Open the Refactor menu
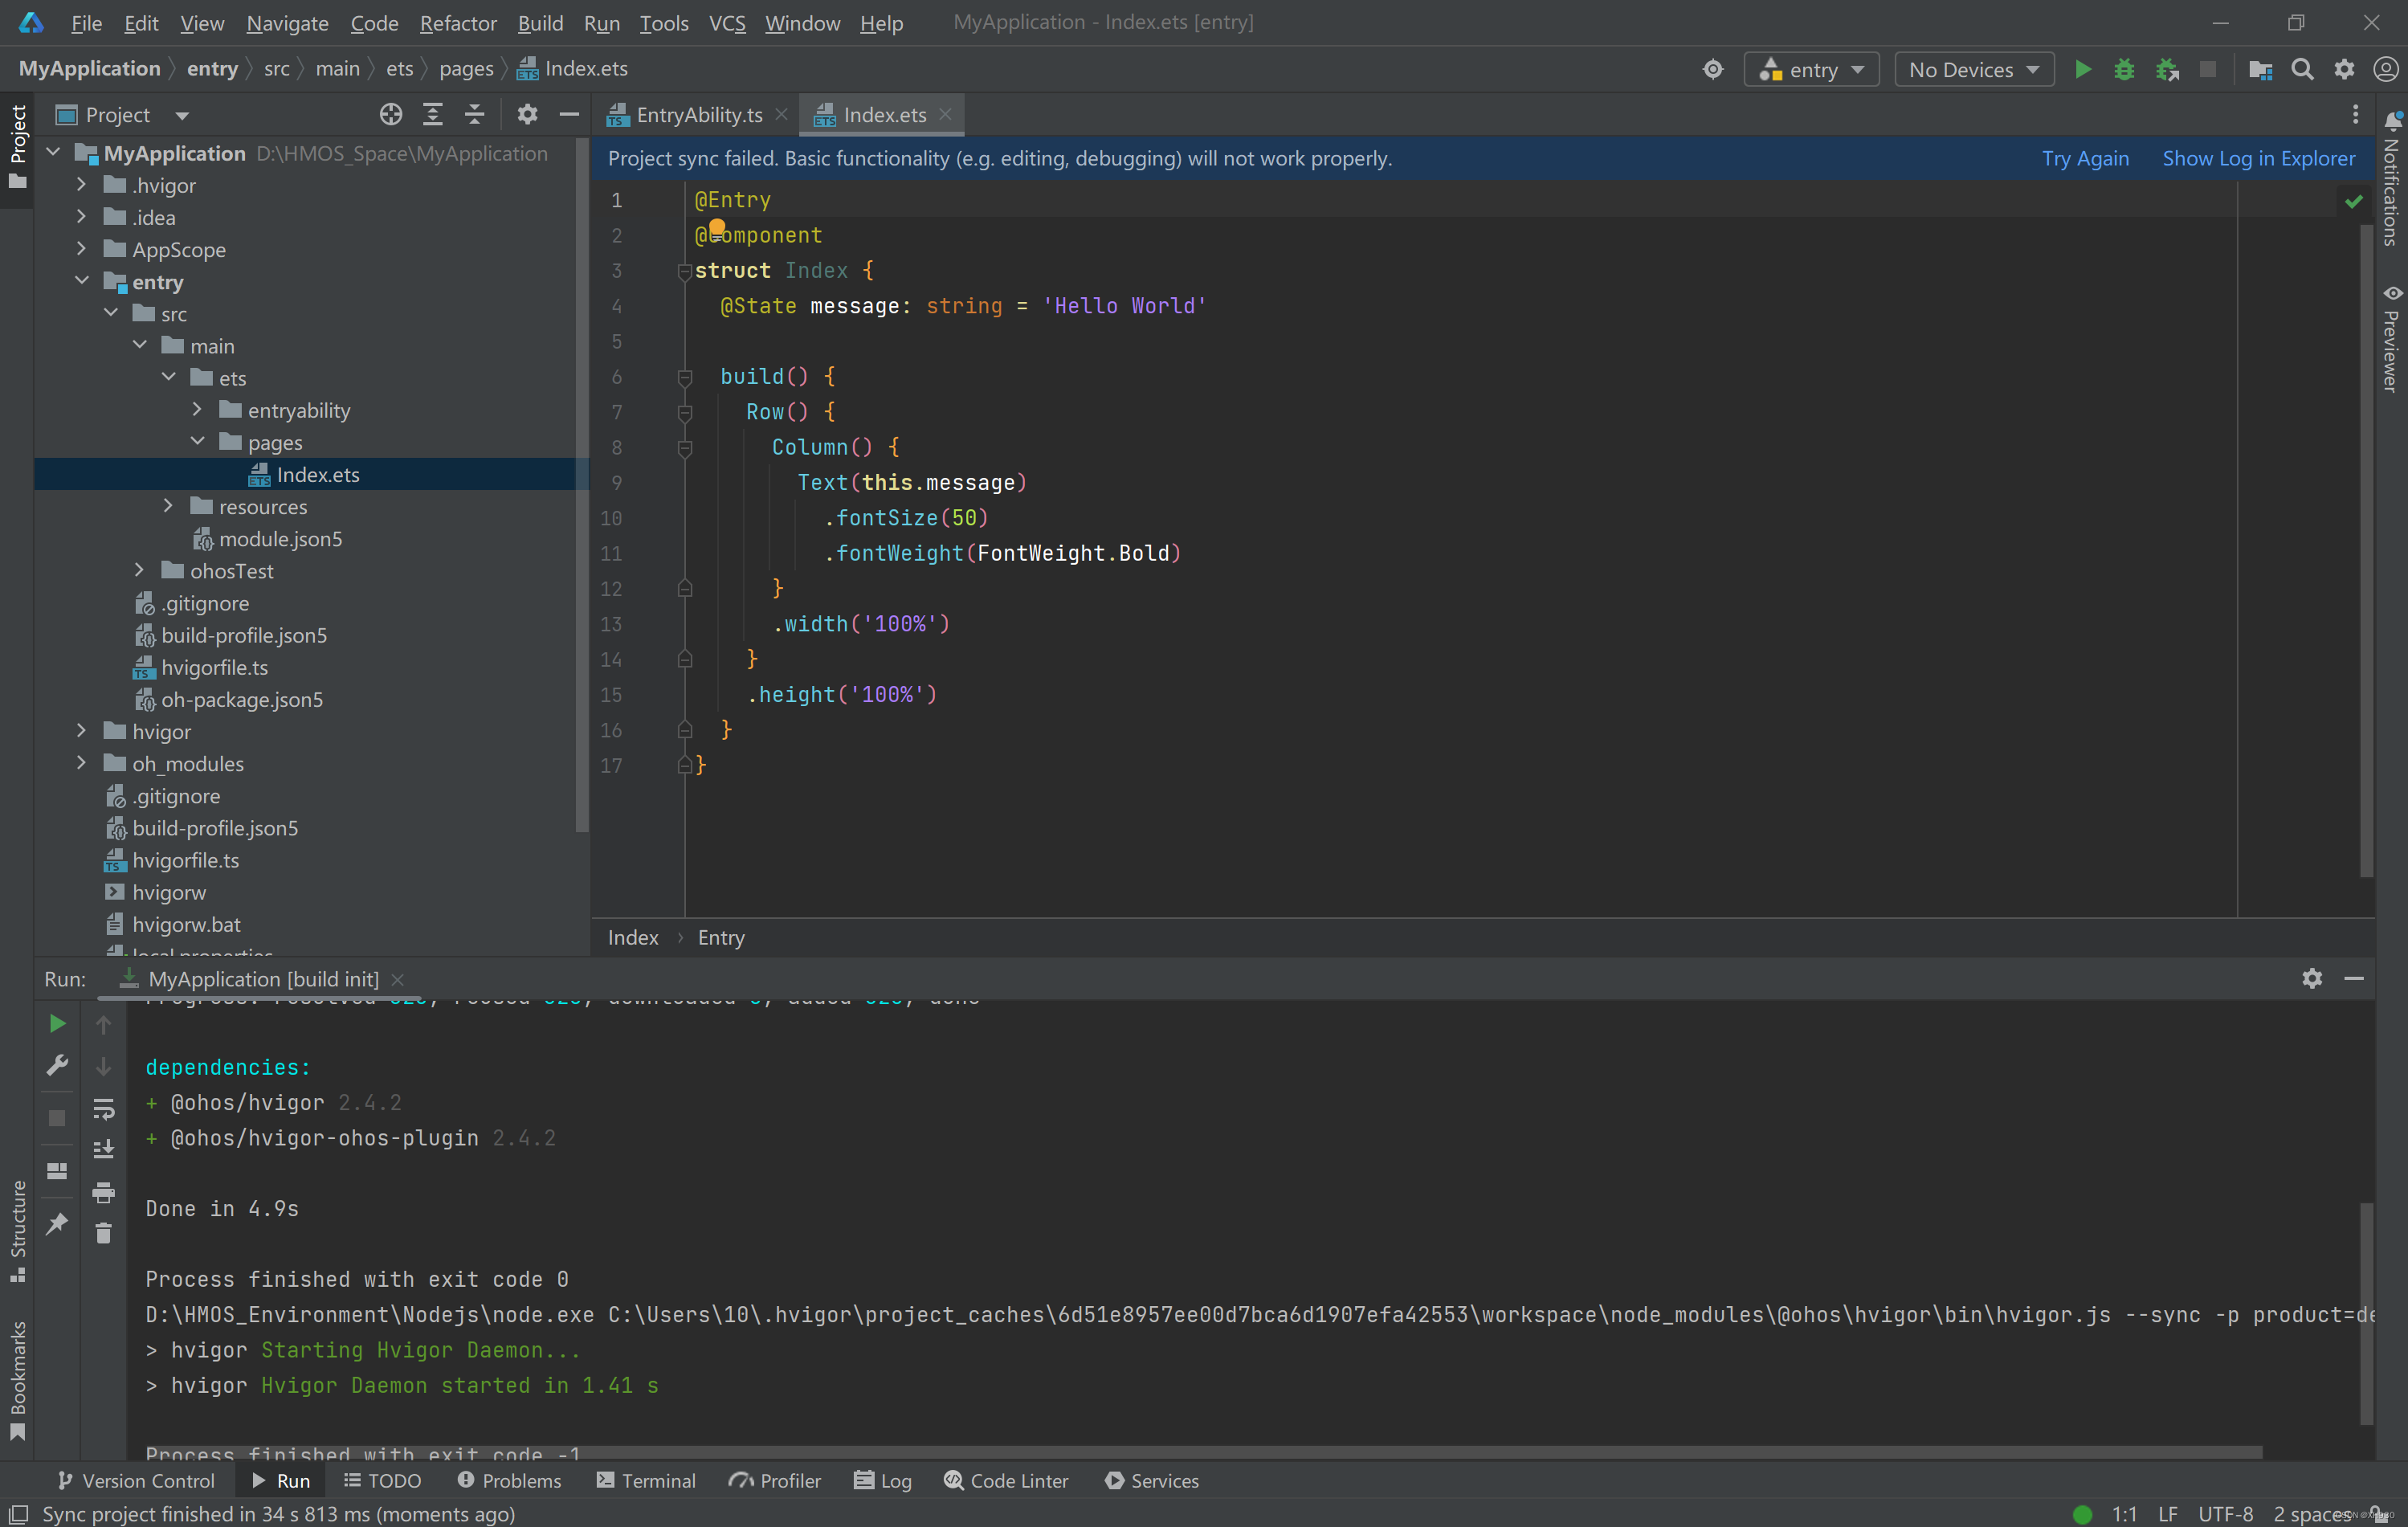Screen dimensions: 2408x1527 click(x=457, y=22)
